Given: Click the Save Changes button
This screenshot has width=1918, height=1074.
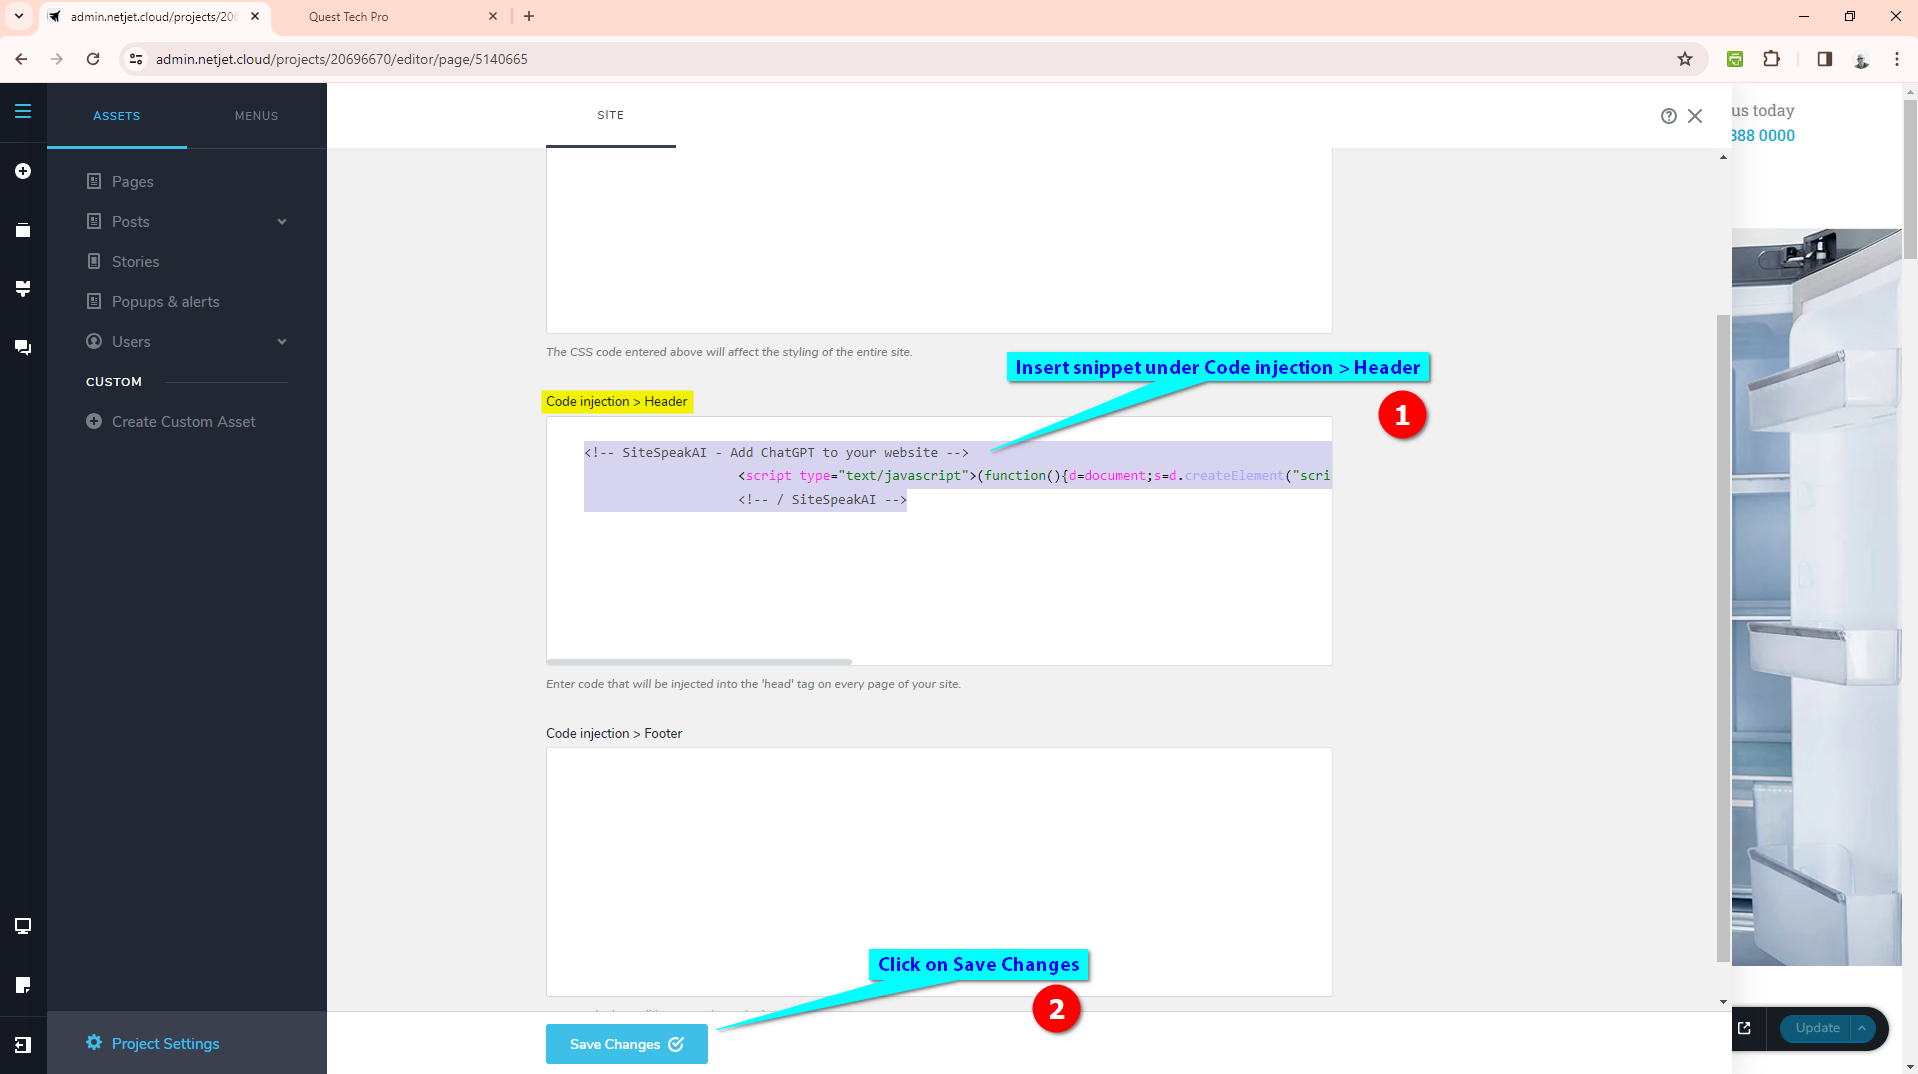Looking at the screenshot, I should (627, 1044).
